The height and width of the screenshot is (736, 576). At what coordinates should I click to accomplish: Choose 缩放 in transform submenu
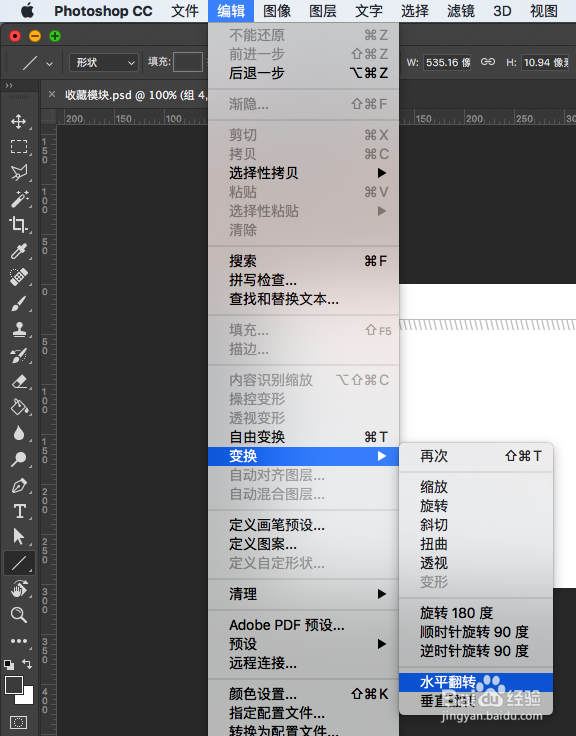click(x=476, y=487)
